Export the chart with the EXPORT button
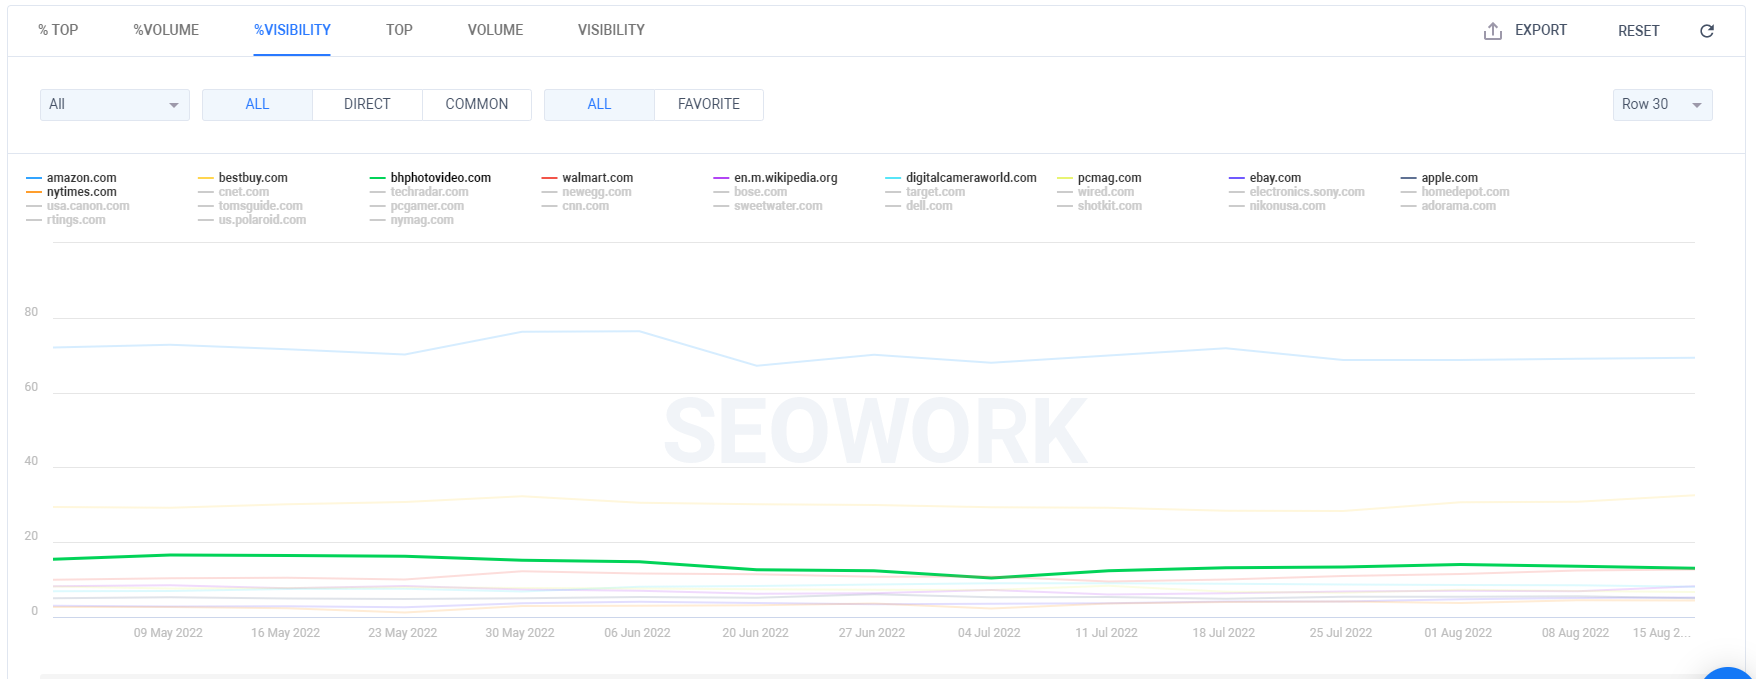 tap(1525, 30)
